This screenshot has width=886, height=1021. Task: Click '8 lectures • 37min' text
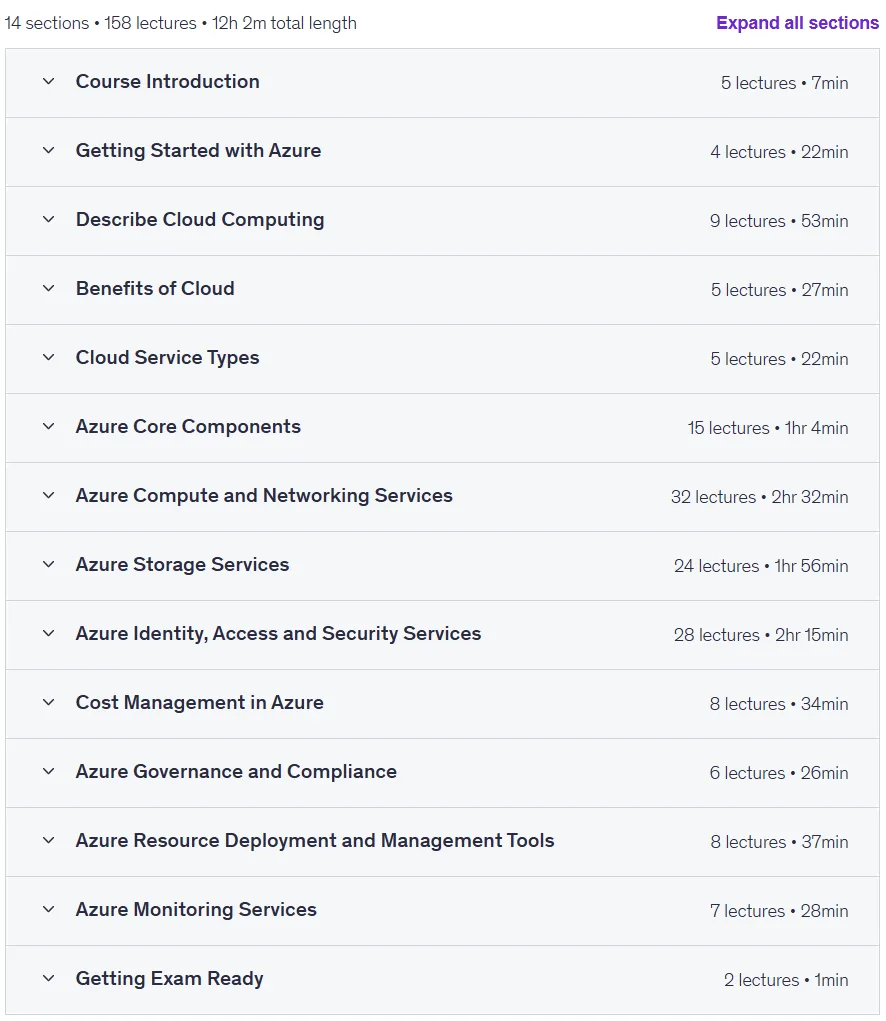(779, 843)
